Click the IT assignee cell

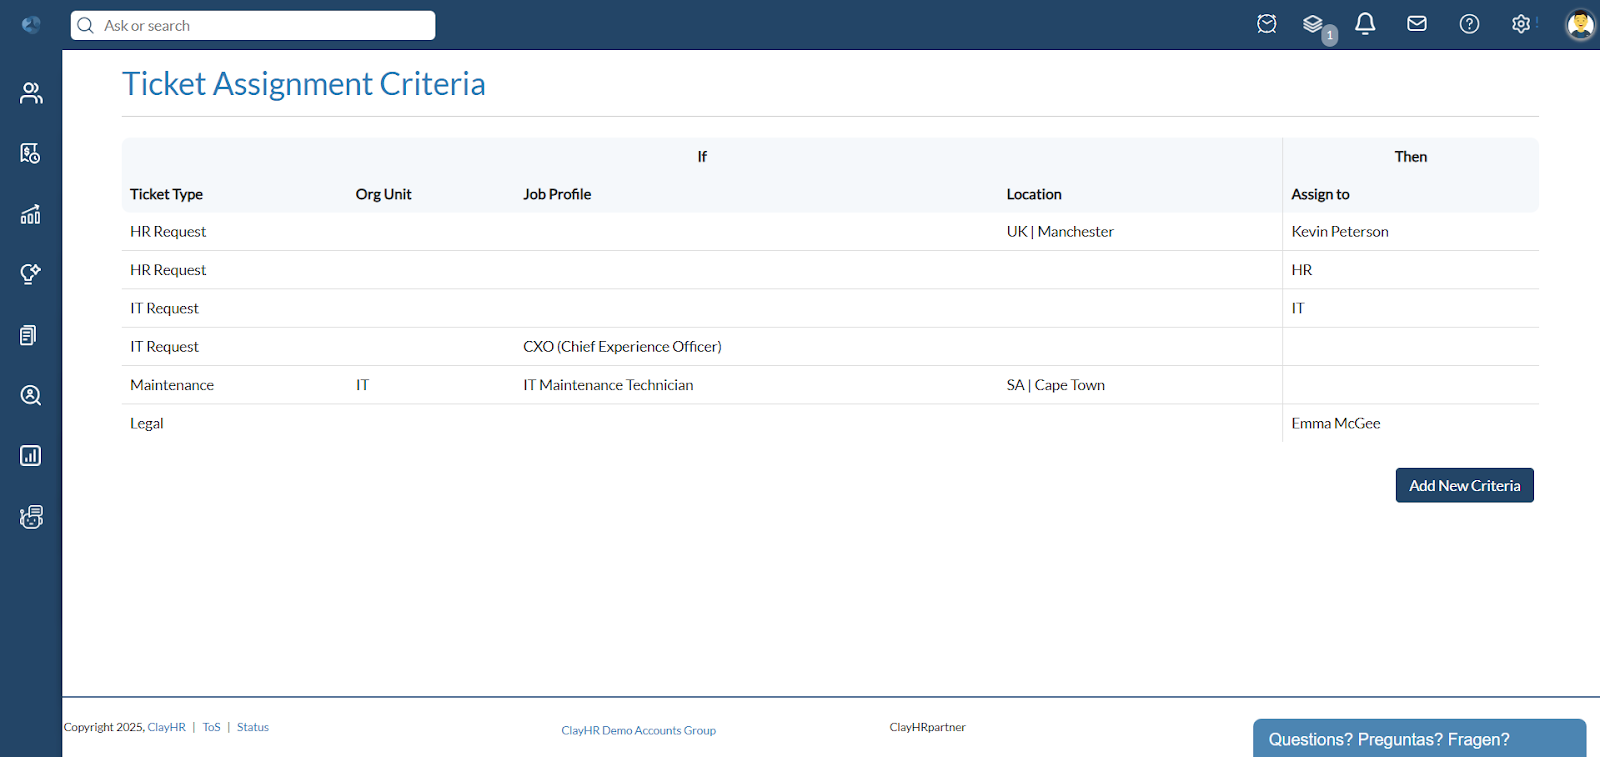point(1298,308)
